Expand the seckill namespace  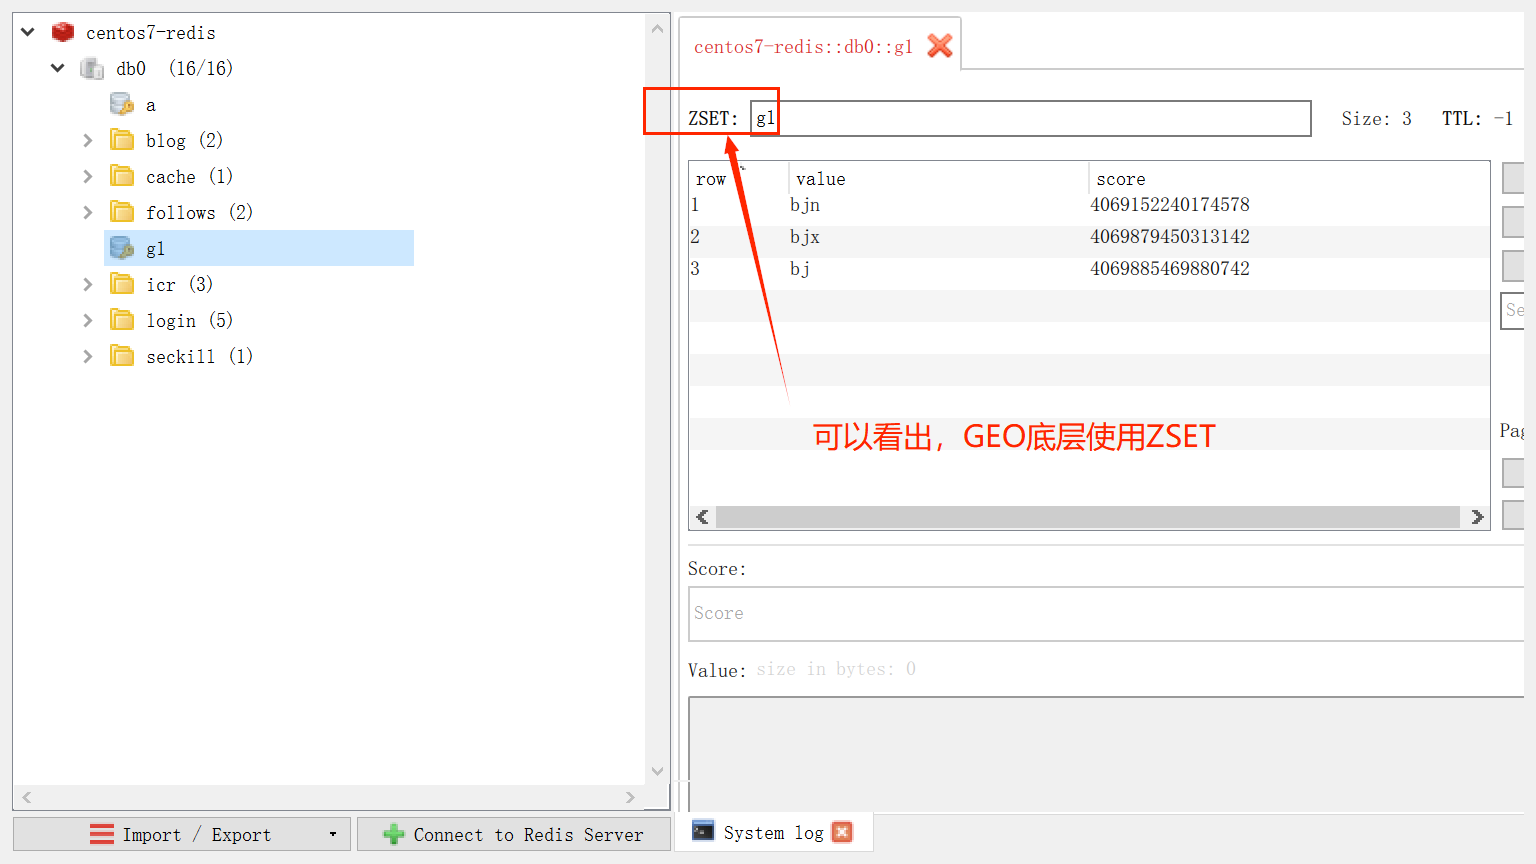tap(88, 356)
